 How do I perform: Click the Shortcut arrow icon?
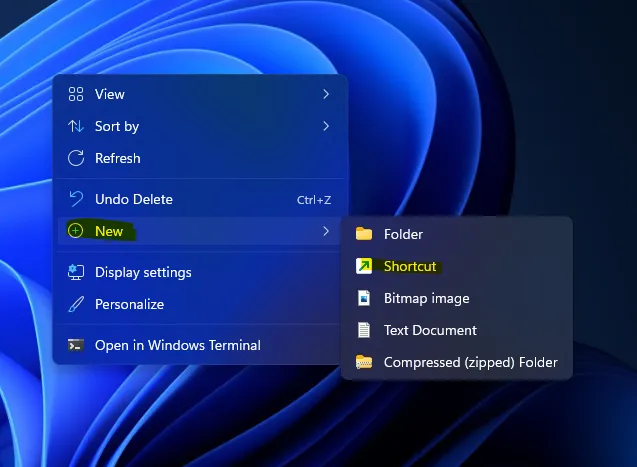364,266
